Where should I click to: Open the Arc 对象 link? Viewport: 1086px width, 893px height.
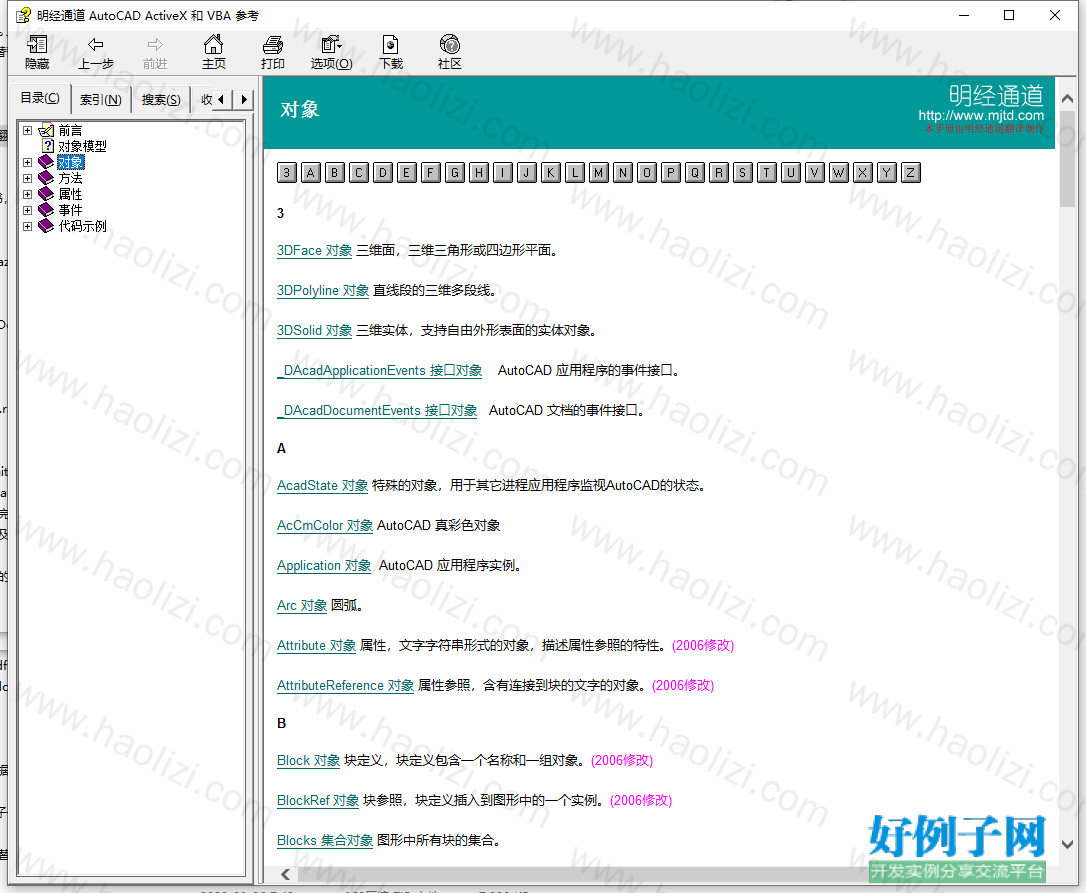click(302, 605)
